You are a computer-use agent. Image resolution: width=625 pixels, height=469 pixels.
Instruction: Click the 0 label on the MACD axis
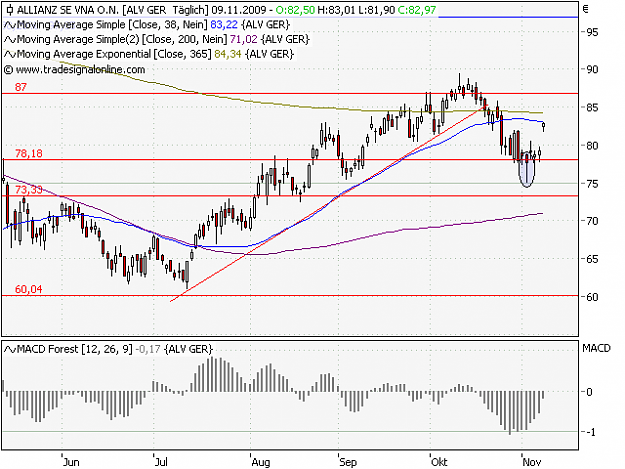pos(590,392)
